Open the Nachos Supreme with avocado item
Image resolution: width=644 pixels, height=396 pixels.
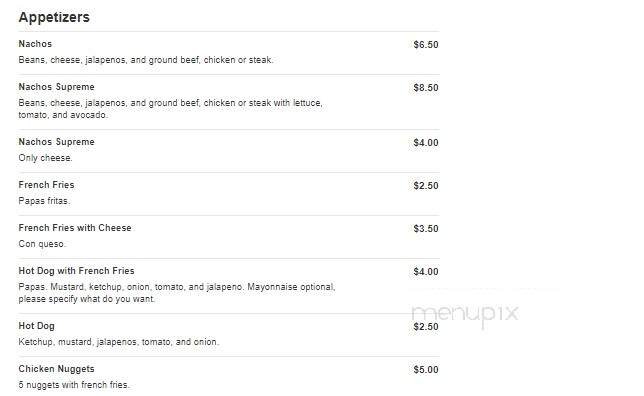(56, 87)
